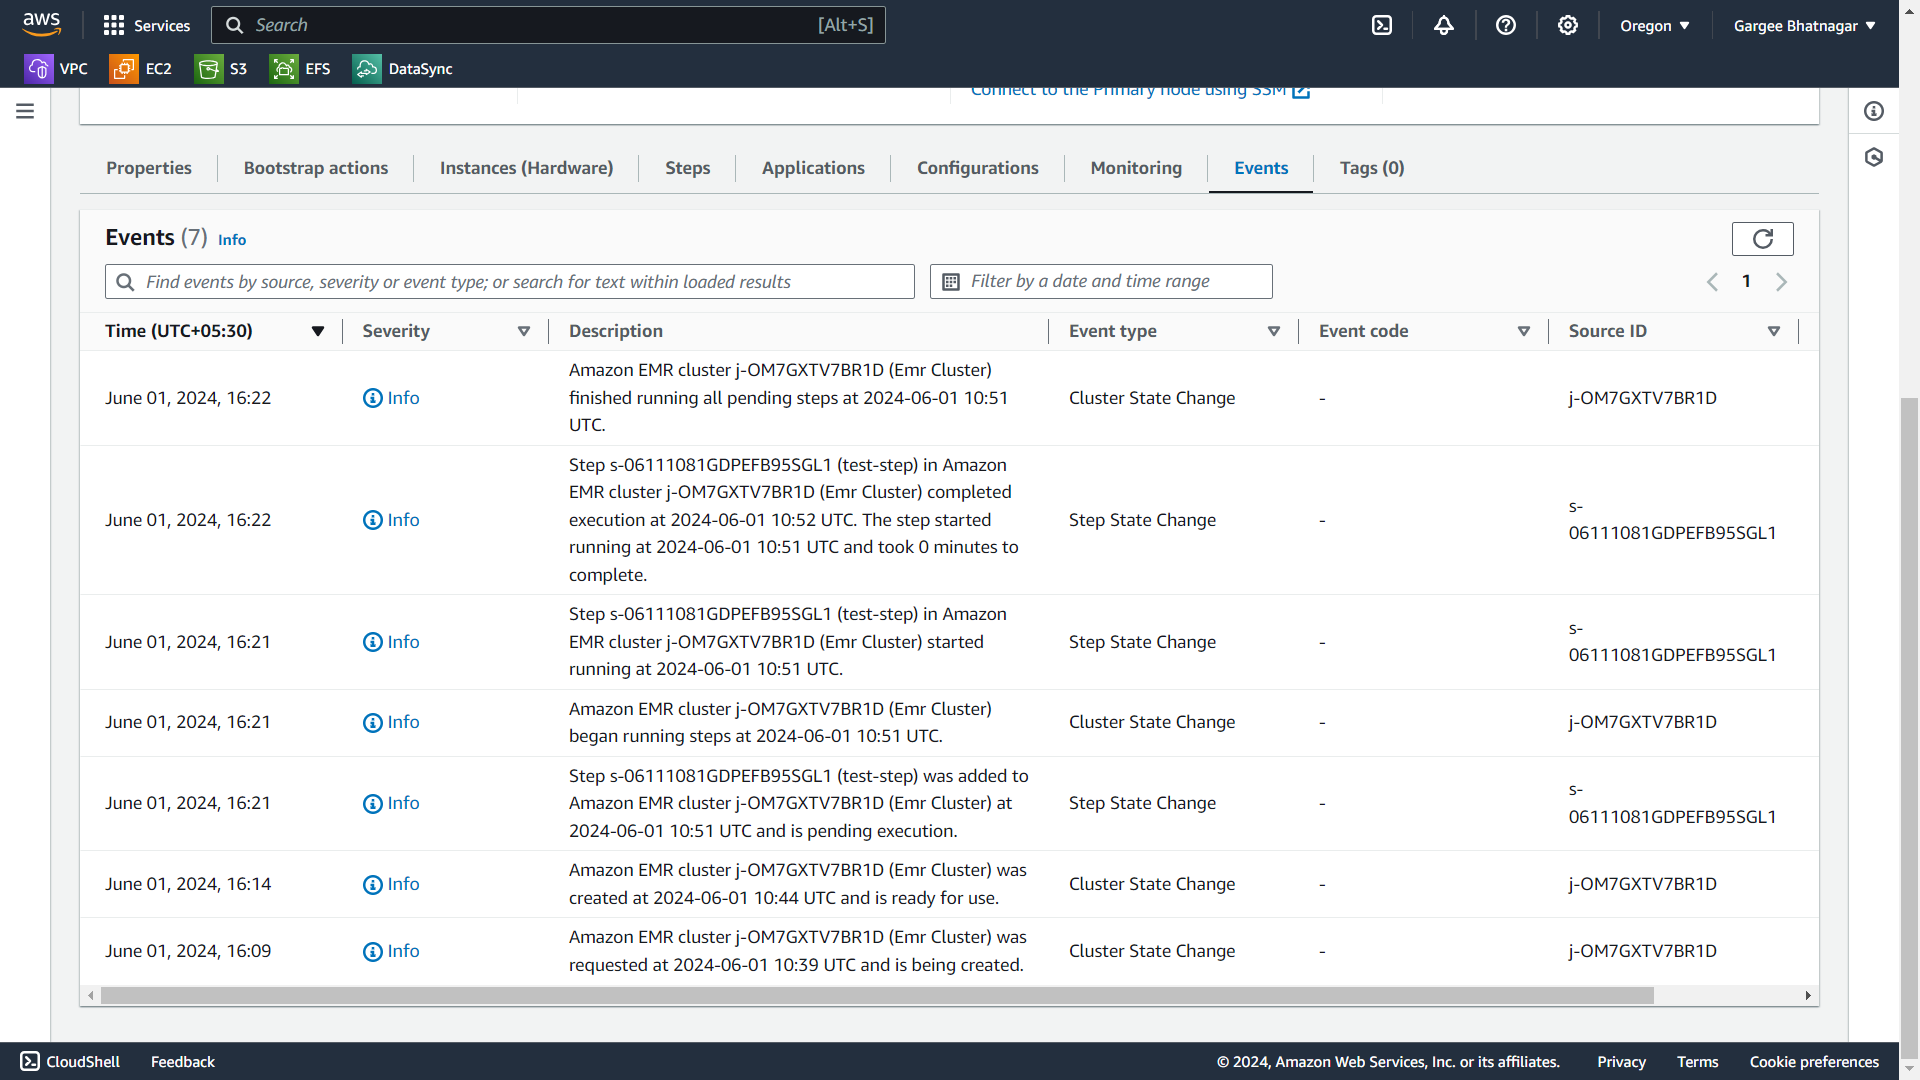Open the DataSync service shortcut icon
This screenshot has width=1920, height=1080.
coord(367,69)
